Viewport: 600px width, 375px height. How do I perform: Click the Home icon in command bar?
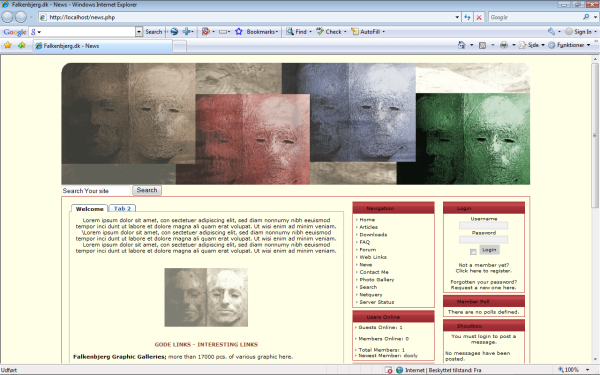click(462, 45)
